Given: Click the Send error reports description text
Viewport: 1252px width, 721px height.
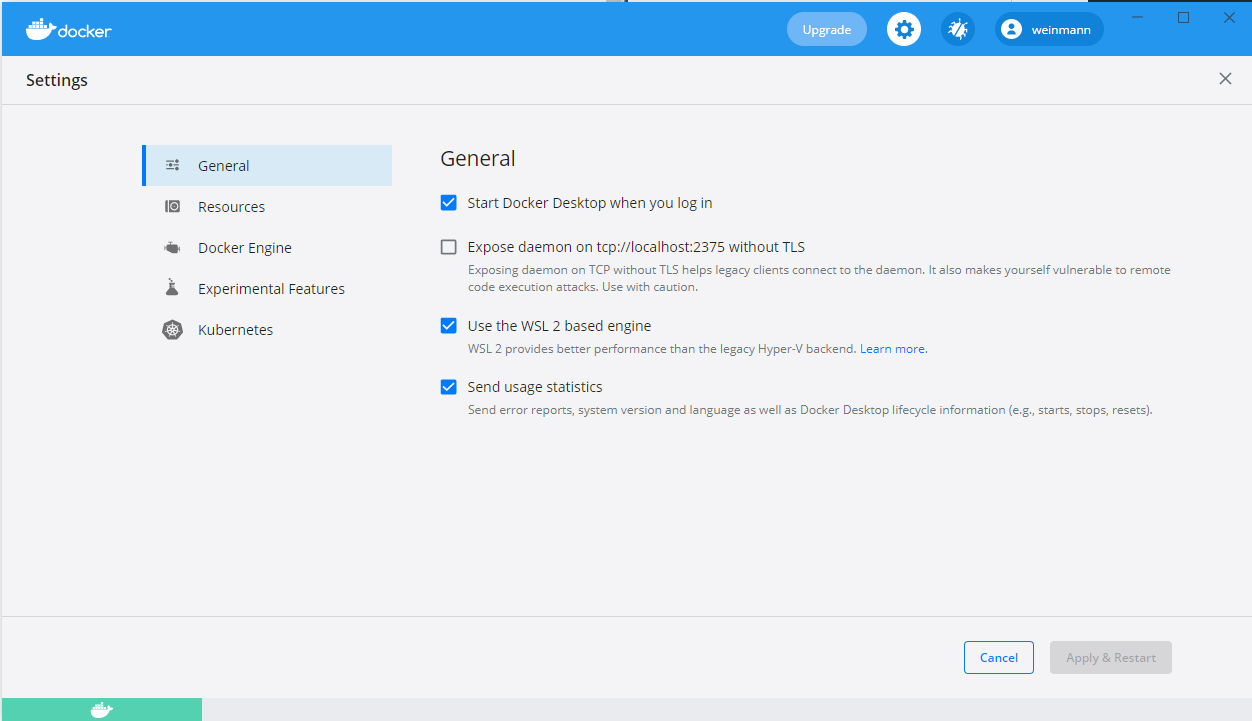Looking at the screenshot, I should [810, 409].
